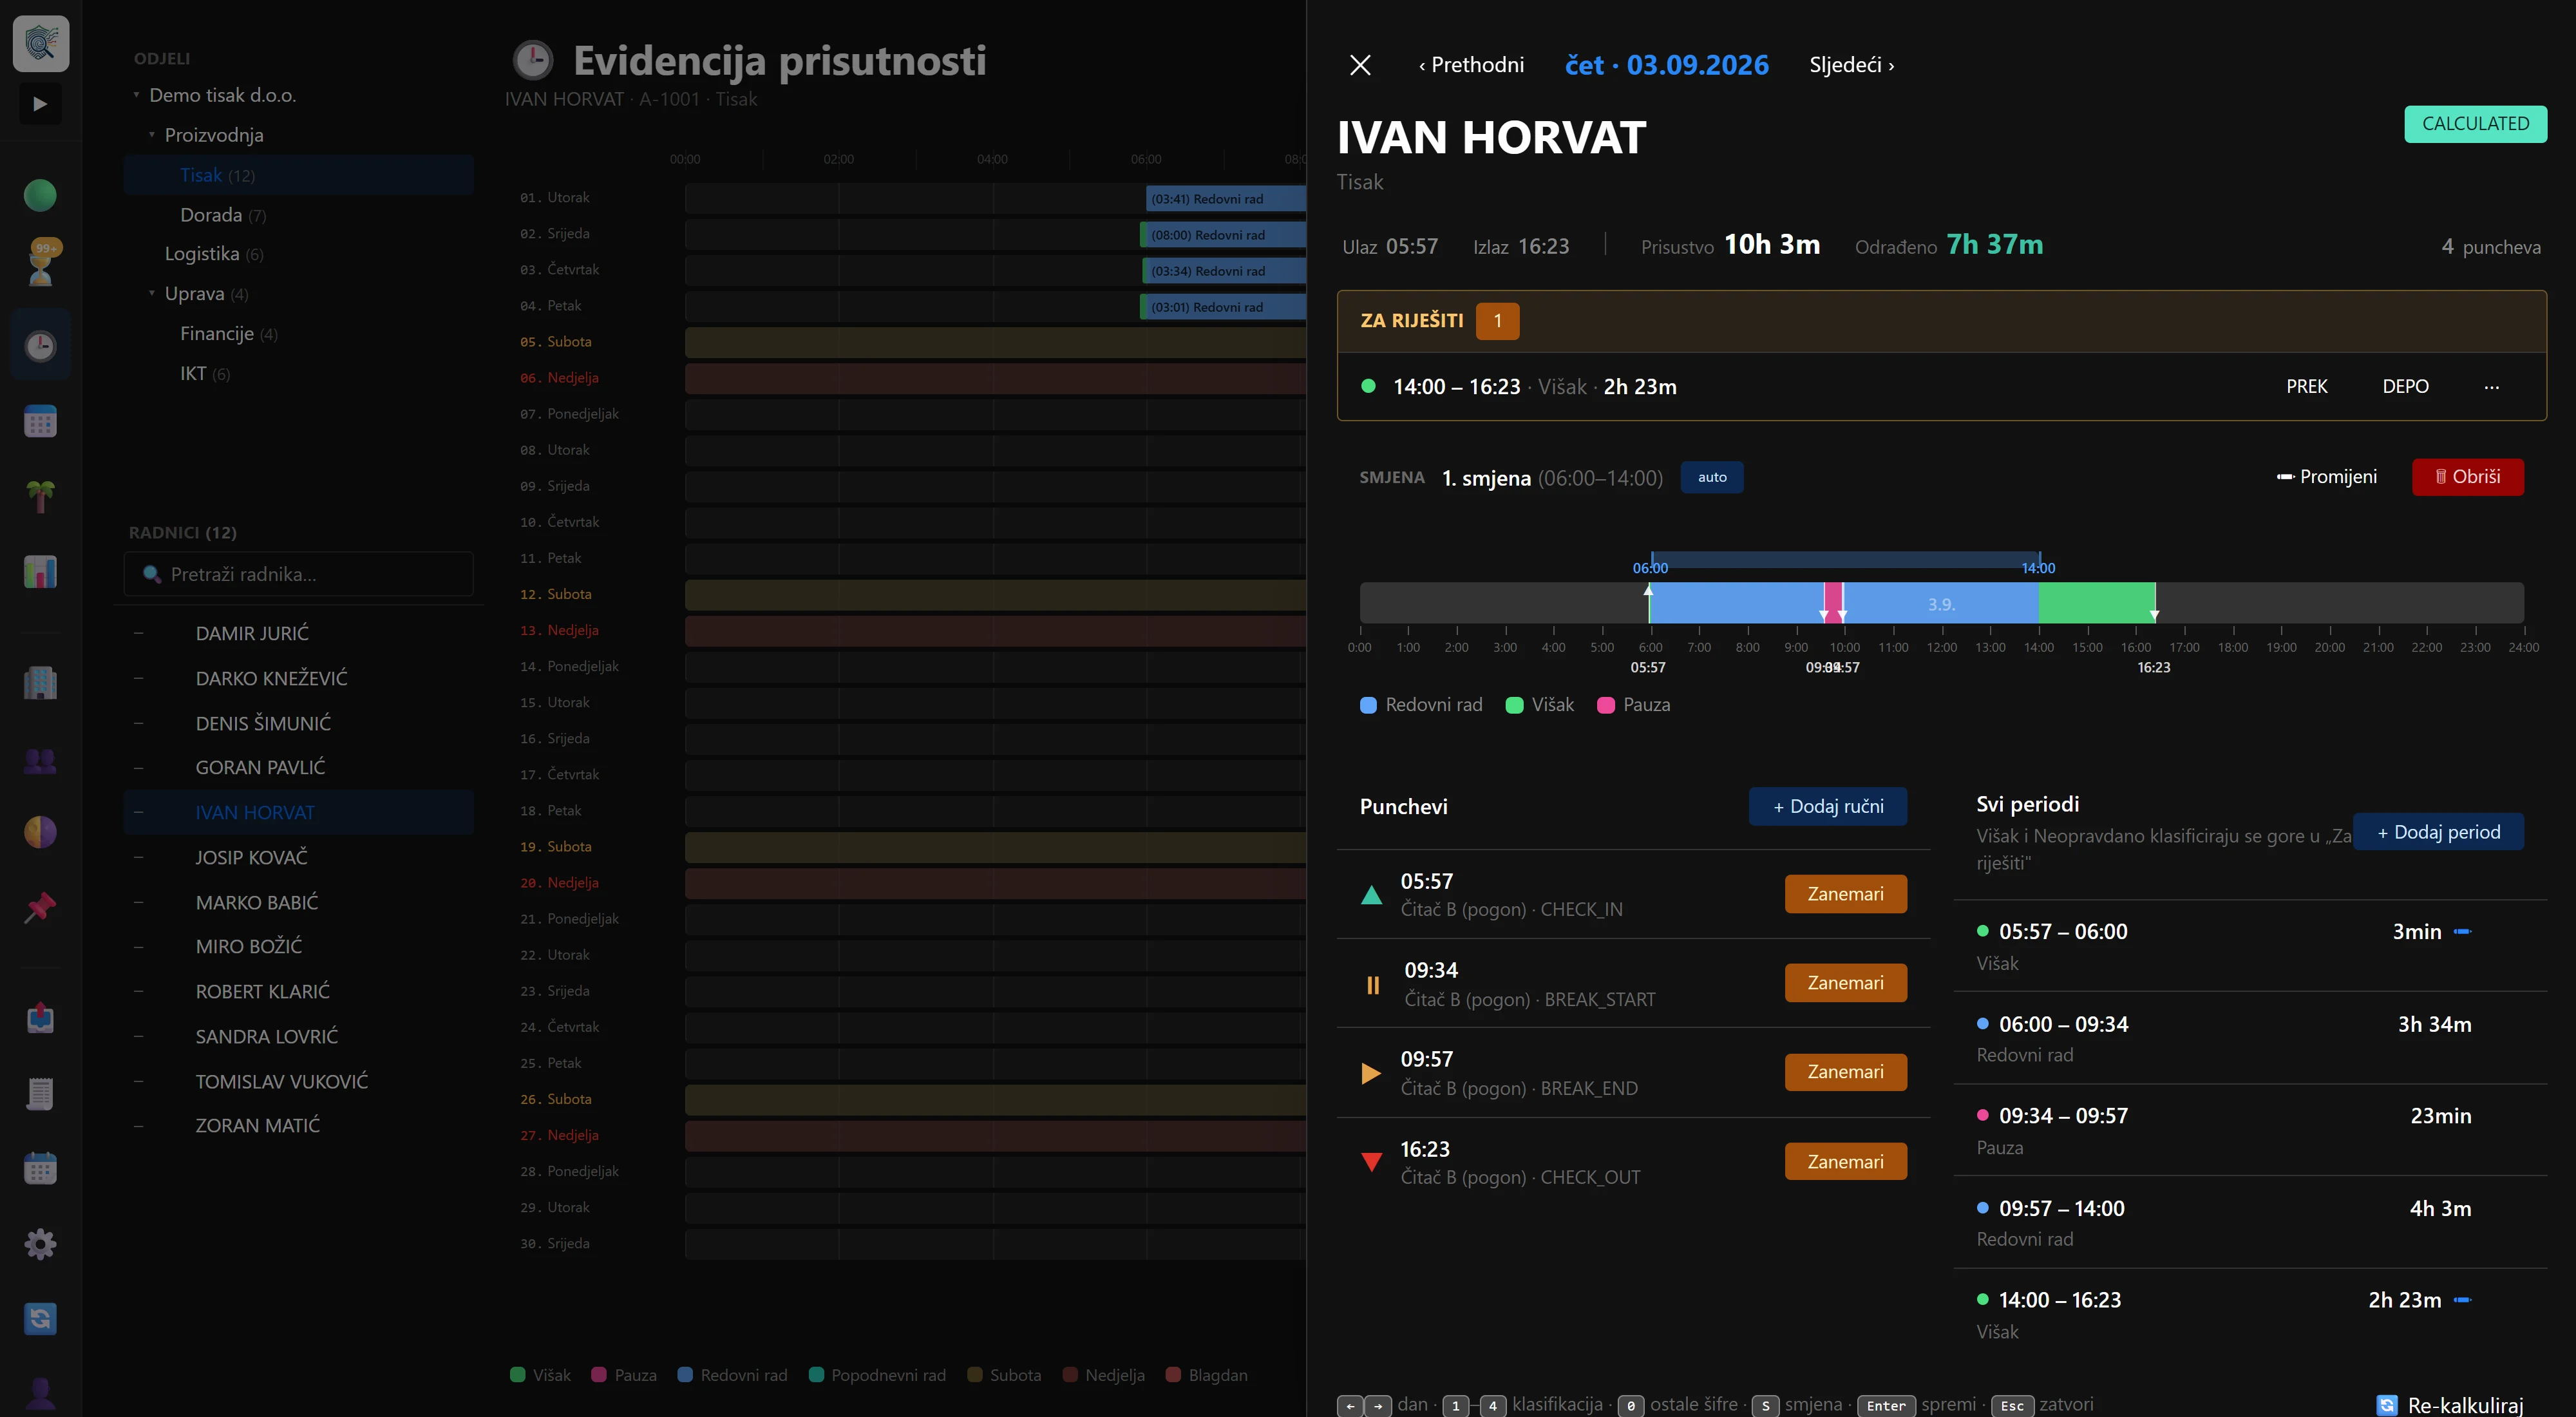
Task: Click the pink Pauza segment on timeline
Action: (1832, 604)
